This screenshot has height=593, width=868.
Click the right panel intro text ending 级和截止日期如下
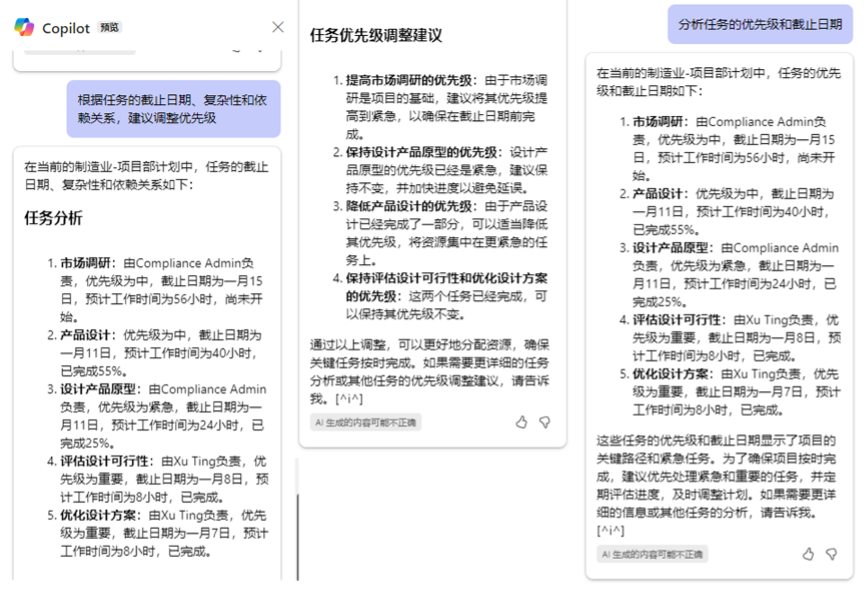point(719,81)
